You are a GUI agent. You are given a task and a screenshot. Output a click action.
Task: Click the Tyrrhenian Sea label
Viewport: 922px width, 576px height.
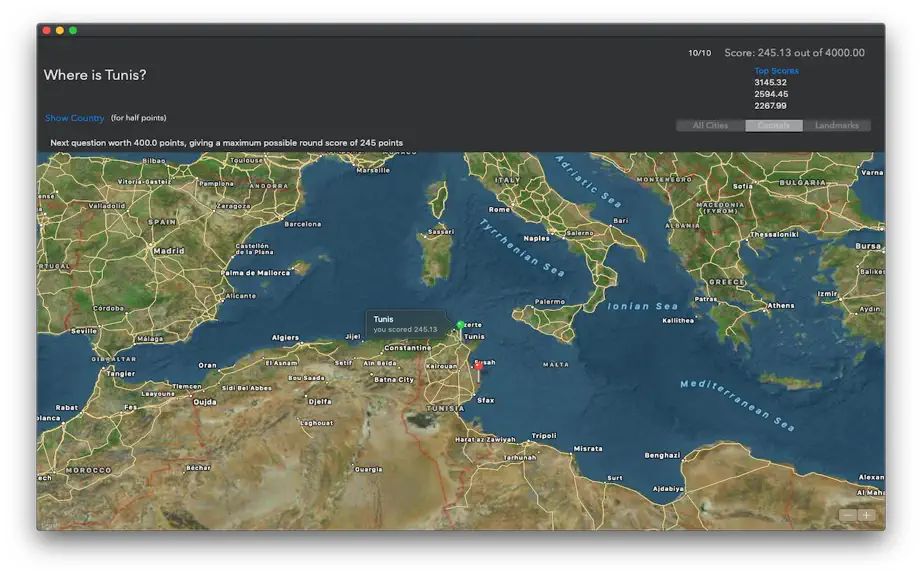click(522, 247)
